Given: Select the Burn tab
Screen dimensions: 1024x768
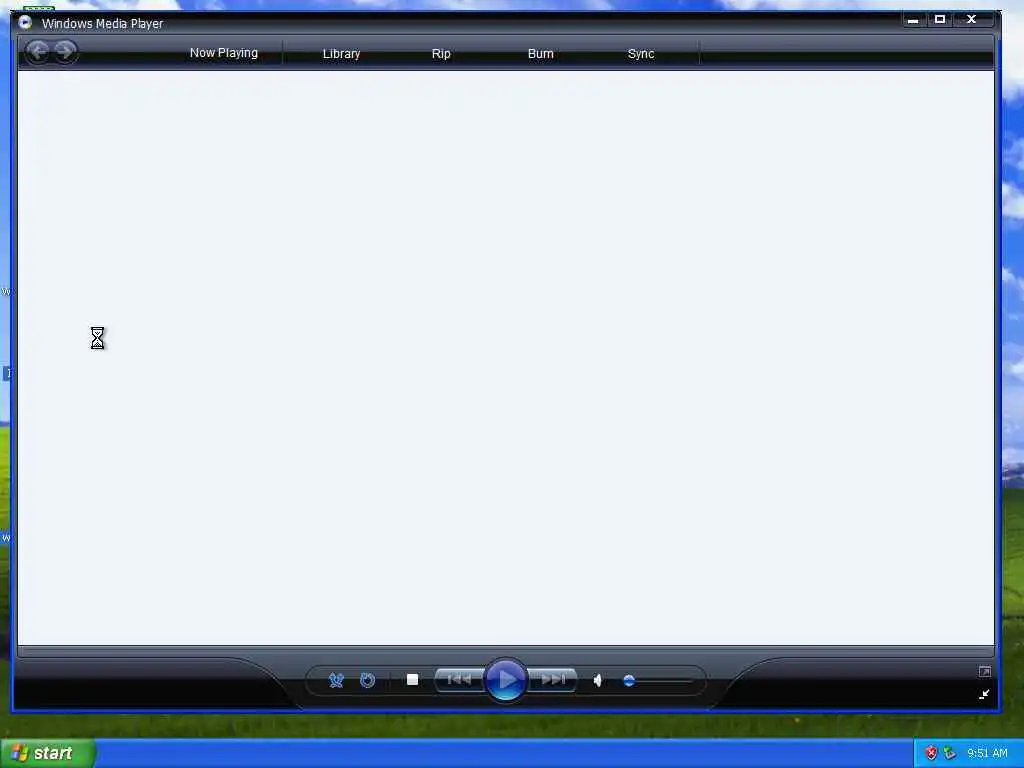Looking at the screenshot, I should pyautogui.click(x=540, y=54).
